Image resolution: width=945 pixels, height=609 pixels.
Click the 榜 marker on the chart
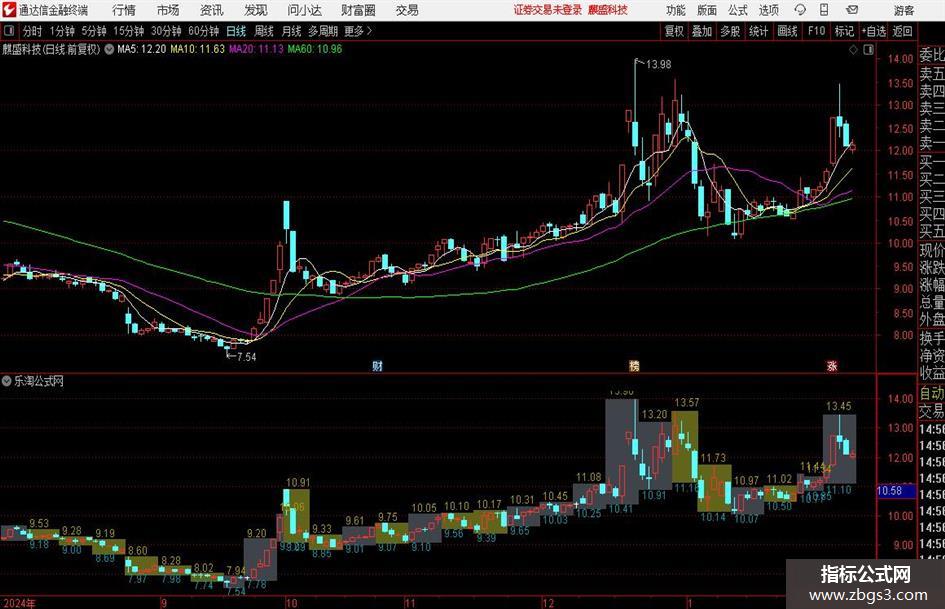click(634, 365)
